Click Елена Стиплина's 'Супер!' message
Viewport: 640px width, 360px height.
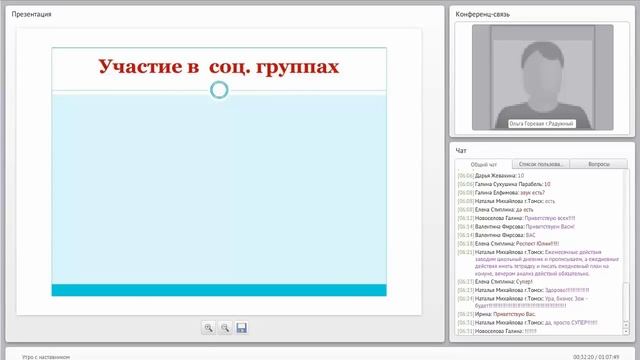(x=495, y=282)
